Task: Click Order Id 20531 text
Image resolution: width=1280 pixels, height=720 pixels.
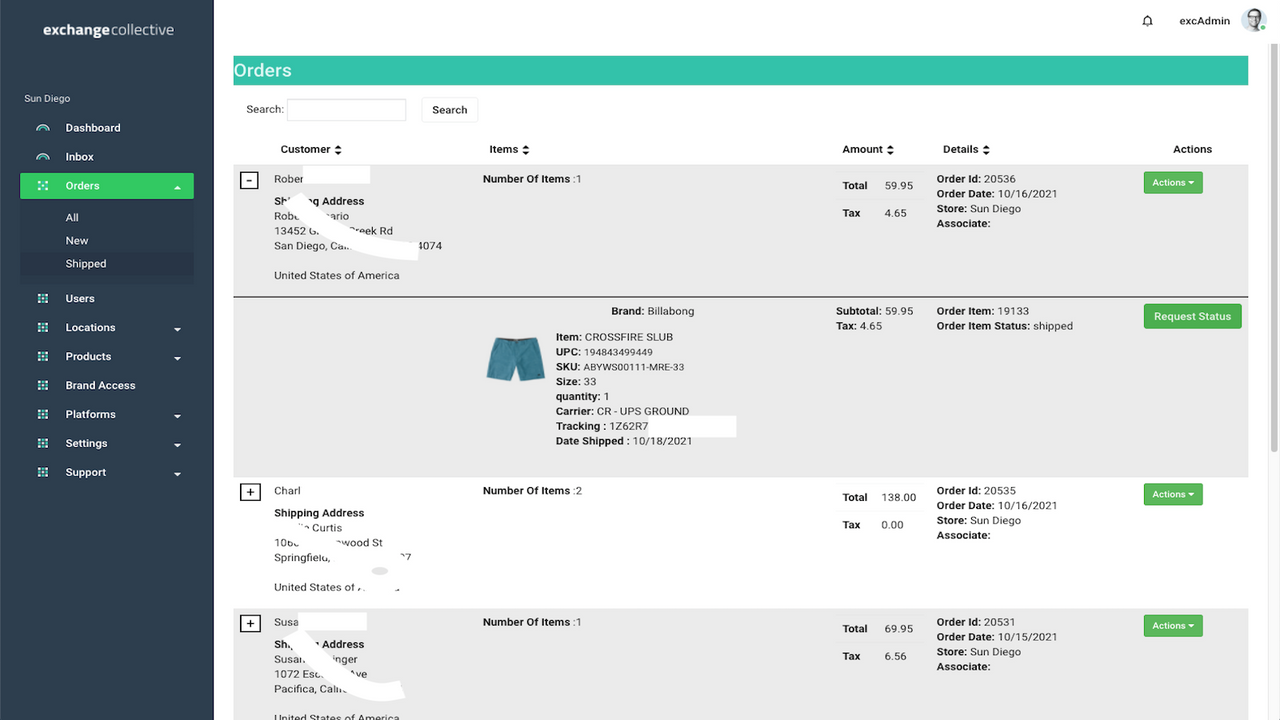Action: [x=976, y=623]
